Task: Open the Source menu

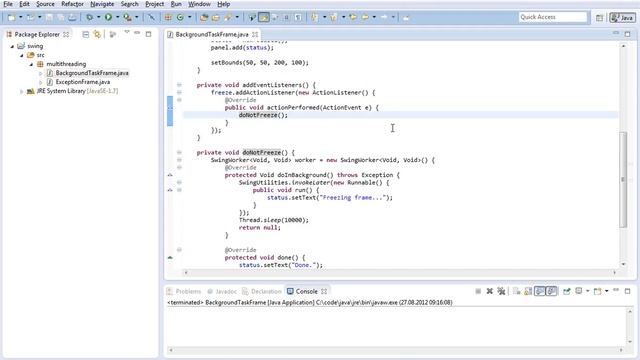Action: tap(45, 4)
